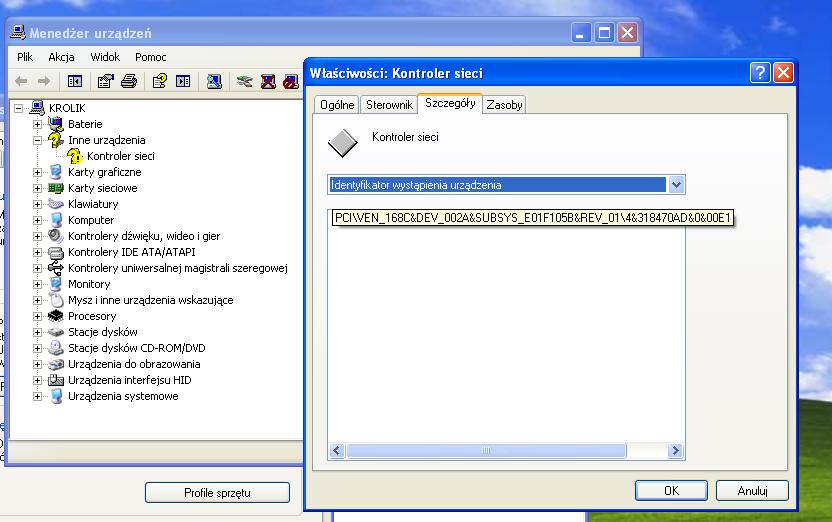The image size is (832, 522).
Task: Click the Profile sprzętu button
Action: coord(217,493)
